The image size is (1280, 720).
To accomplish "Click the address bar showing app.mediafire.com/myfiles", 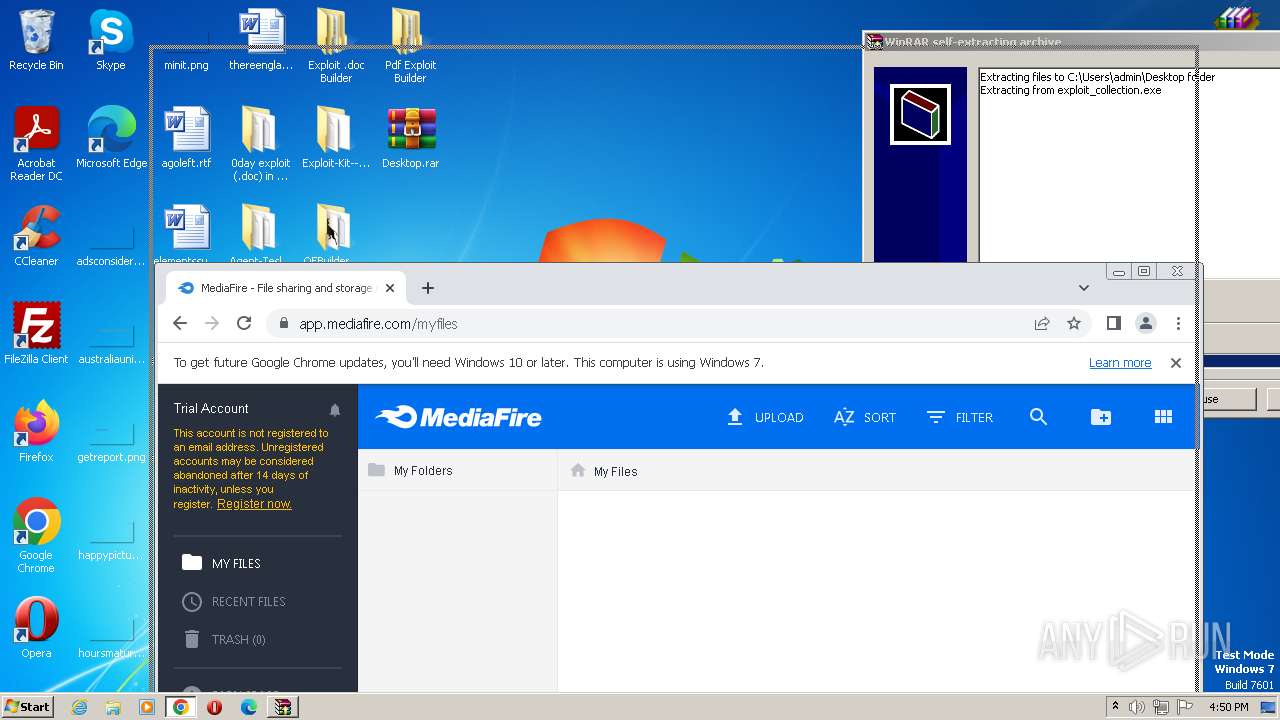I will pos(650,323).
